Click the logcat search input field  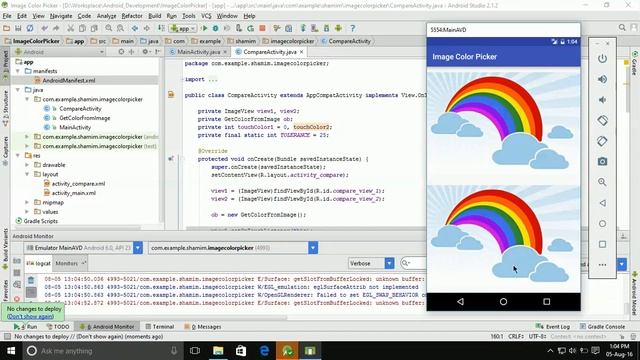413,263
